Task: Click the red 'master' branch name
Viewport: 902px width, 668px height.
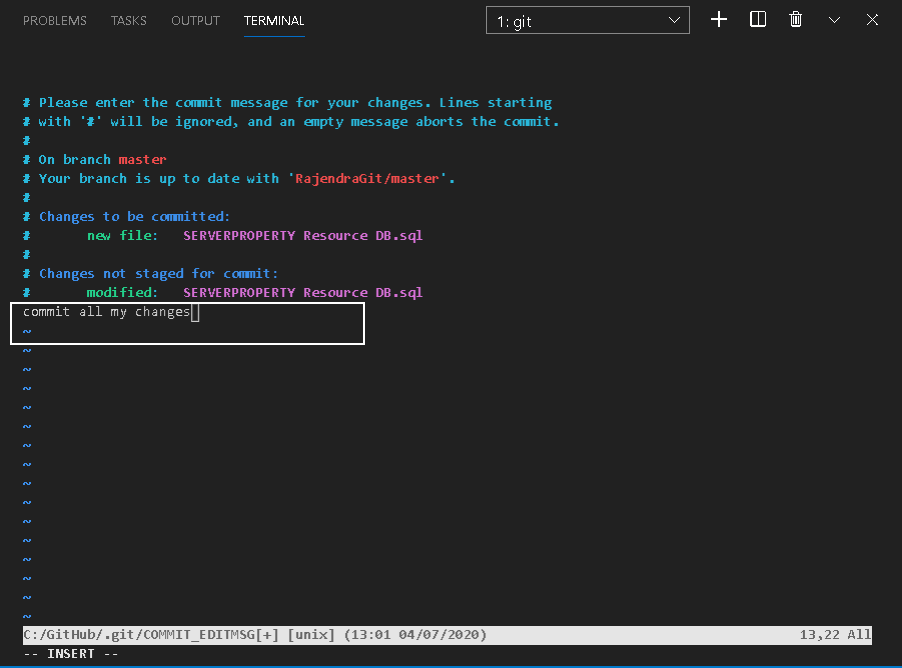Action: click(x=142, y=160)
